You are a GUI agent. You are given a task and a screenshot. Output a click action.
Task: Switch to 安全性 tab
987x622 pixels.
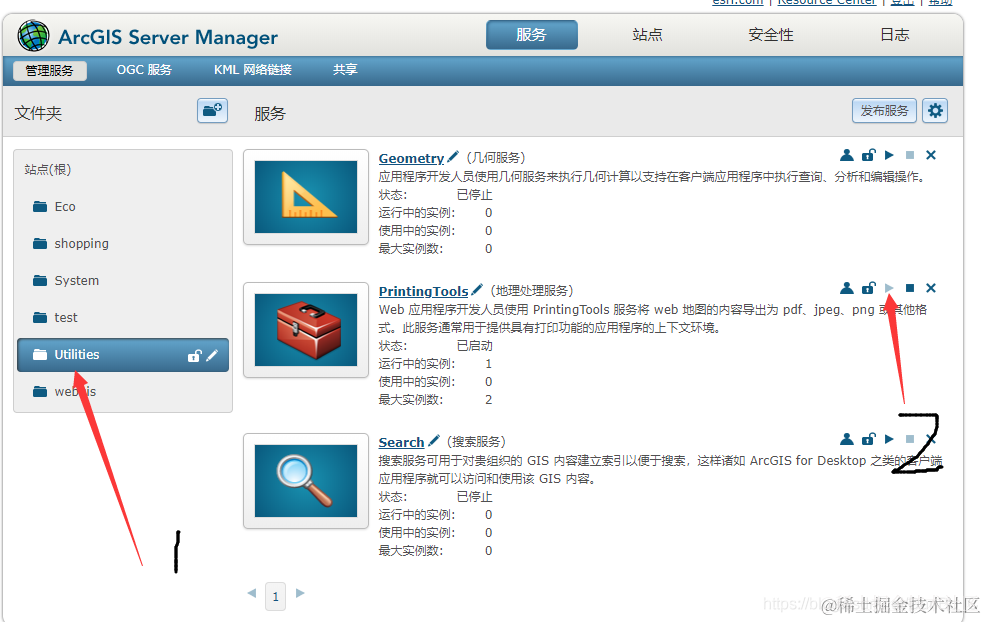(770, 35)
